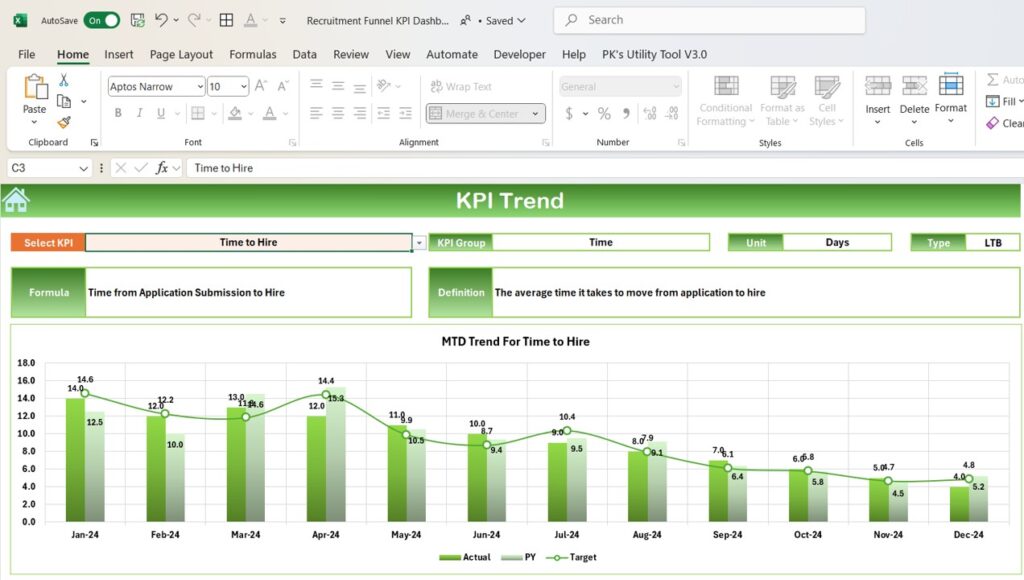
Task: Click the Insert cells button
Action: (878, 99)
